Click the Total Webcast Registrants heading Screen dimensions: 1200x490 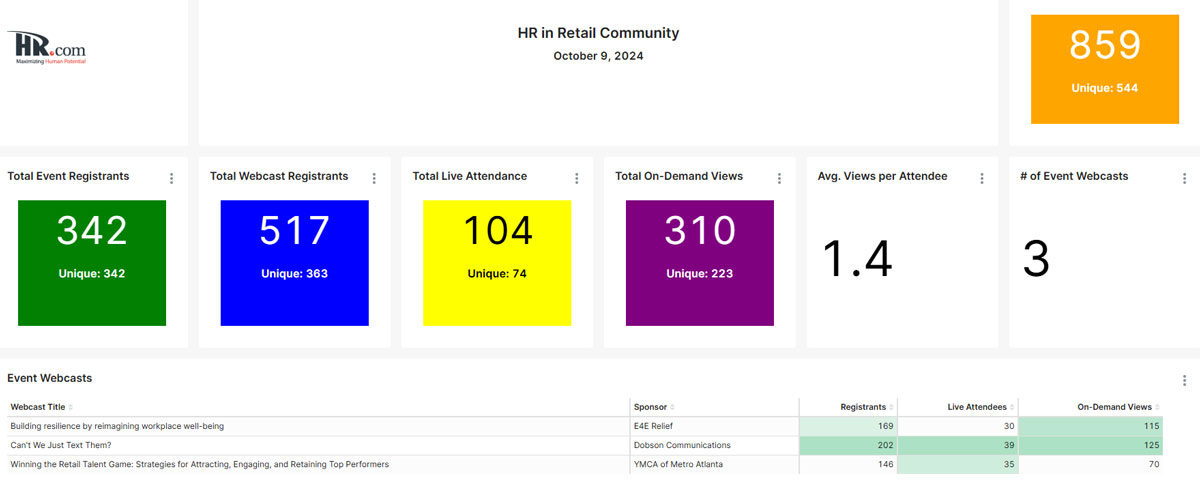pos(279,176)
